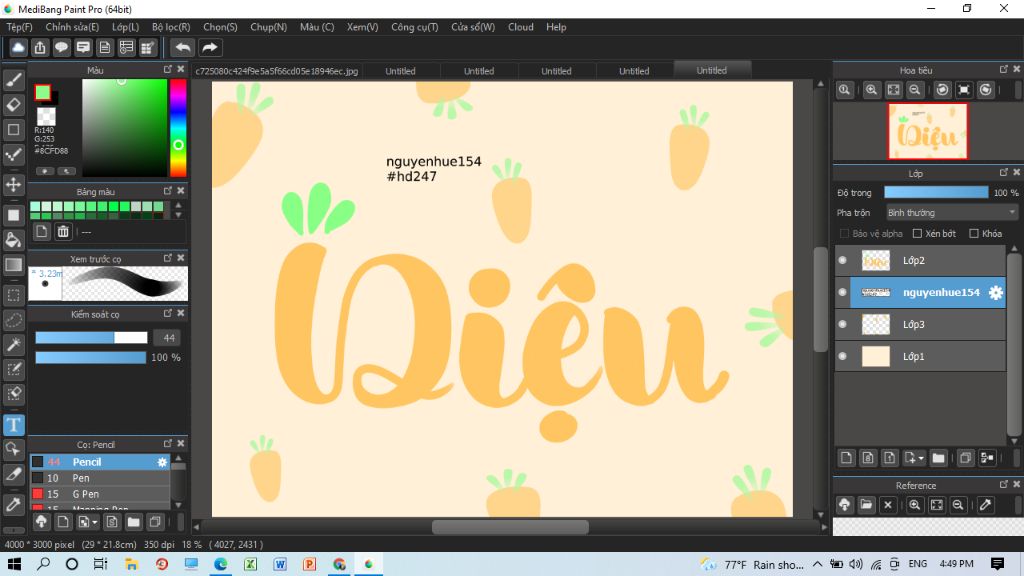Screen dimensions: 1024x576
Task: Adjust the Độ trong opacity slider
Action: (936, 192)
